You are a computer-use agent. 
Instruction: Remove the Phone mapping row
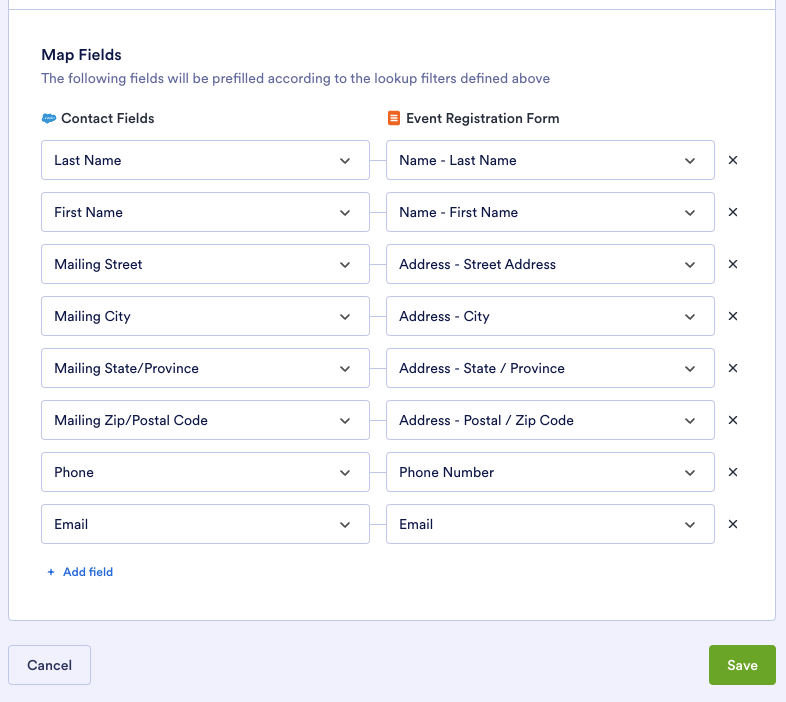coord(732,472)
